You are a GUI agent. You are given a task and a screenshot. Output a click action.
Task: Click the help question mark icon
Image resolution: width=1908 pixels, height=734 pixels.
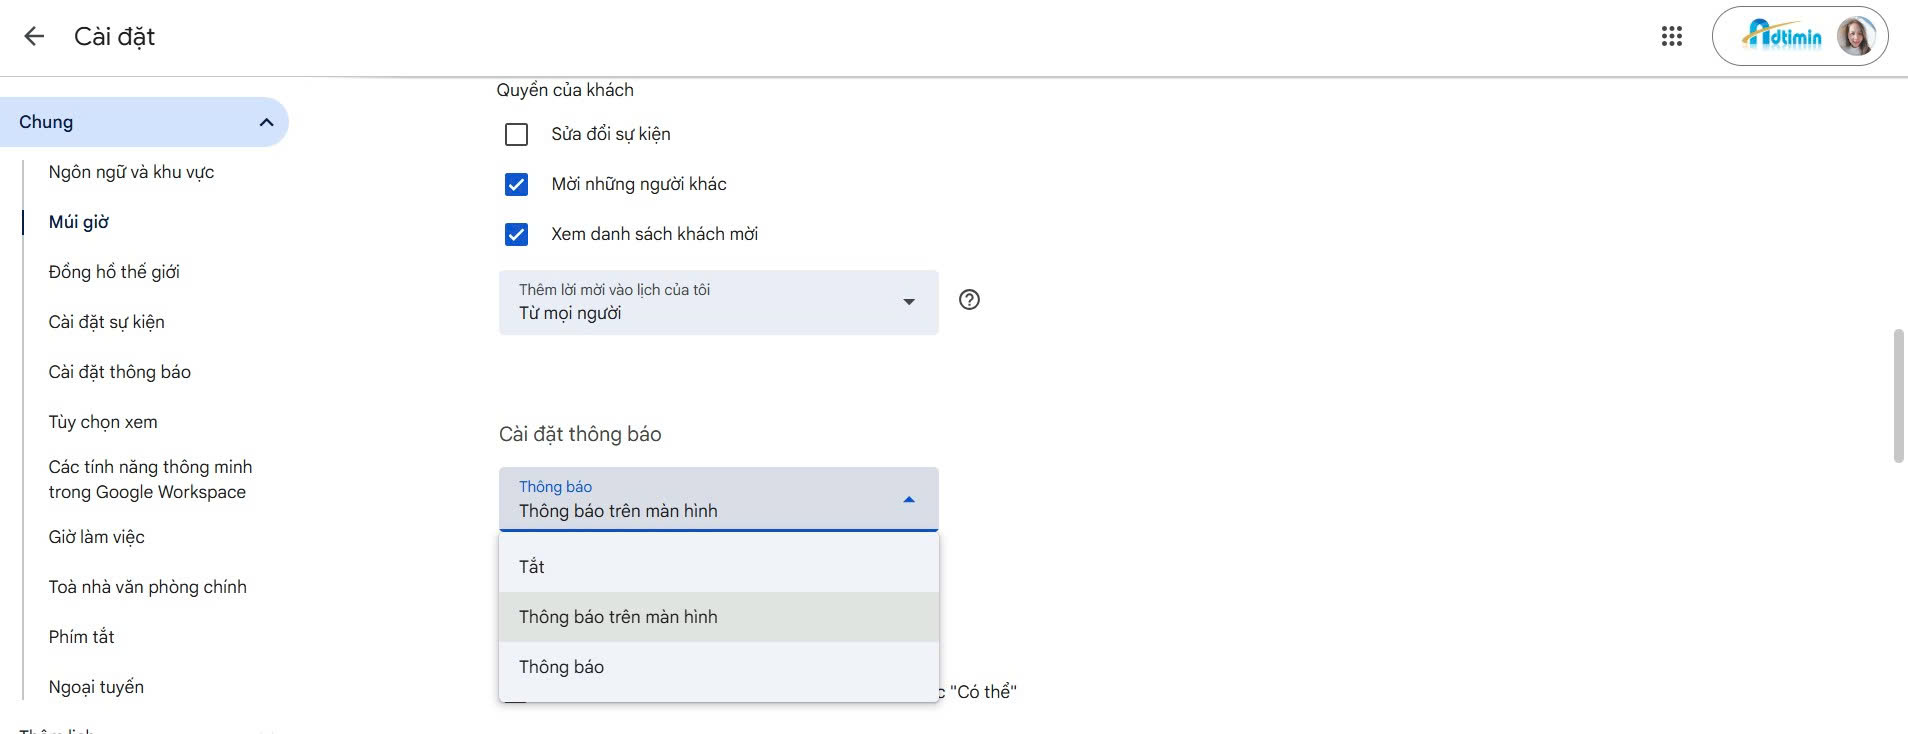[968, 300]
